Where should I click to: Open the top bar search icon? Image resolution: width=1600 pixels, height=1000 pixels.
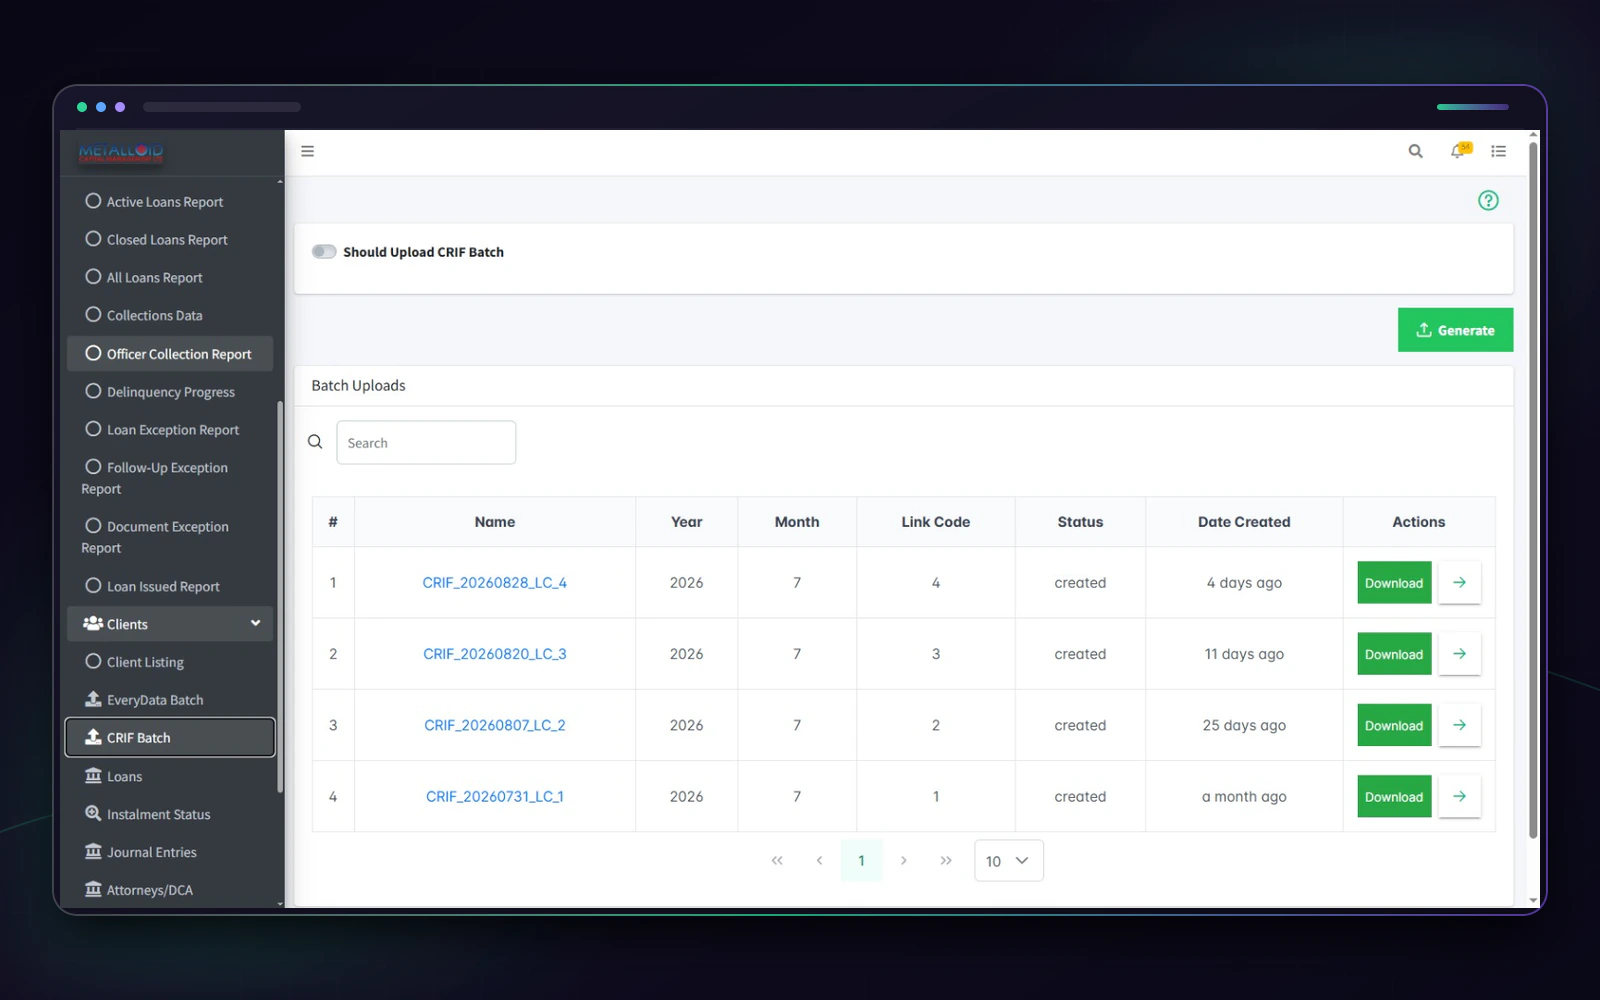[x=1415, y=151]
